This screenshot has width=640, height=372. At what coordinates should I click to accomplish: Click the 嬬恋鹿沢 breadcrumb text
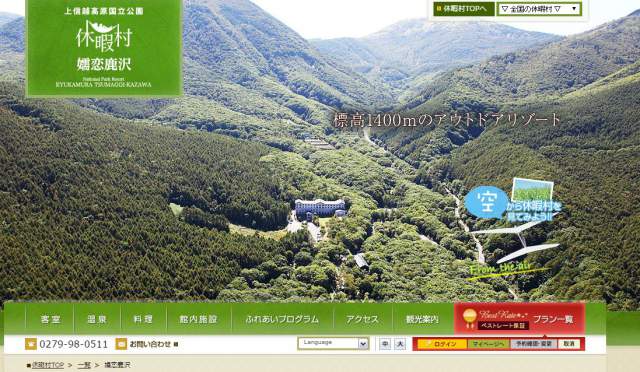pos(118,365)
